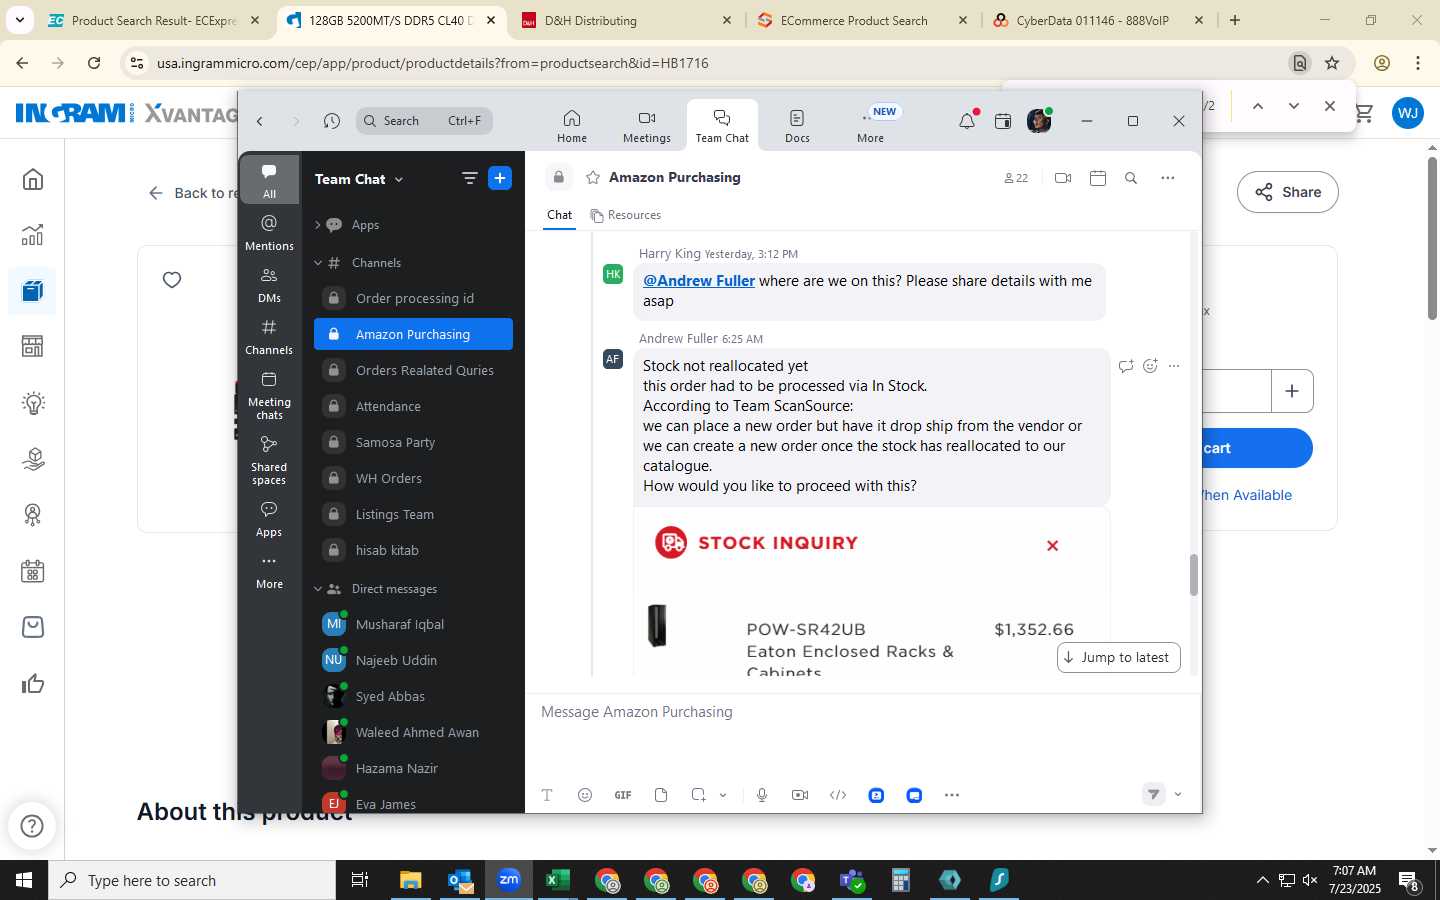Show All chats in sidebar
Image resolution: width=1440 pixels, height=900 pixels.
click(269, 180)
